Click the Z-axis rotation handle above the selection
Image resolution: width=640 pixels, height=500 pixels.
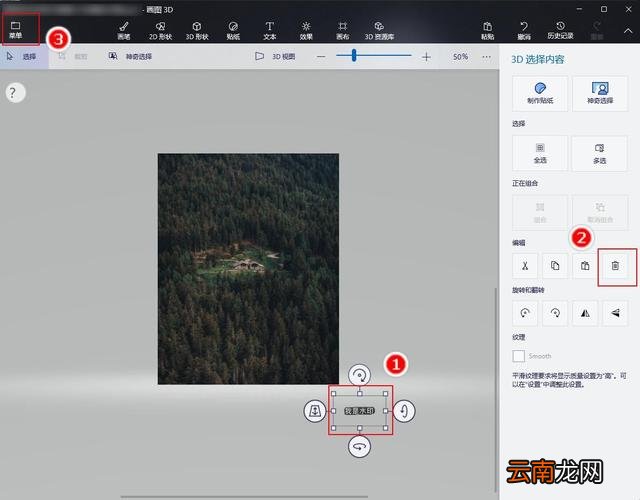tap(360, 375)
